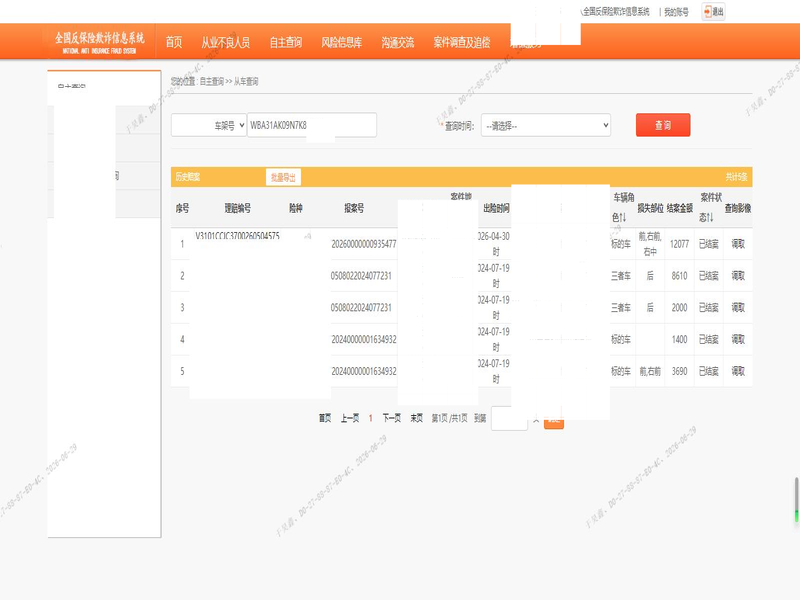800x600 pixels.
Task: Click 调取 in row 3
Action: [x=738, y=307]
